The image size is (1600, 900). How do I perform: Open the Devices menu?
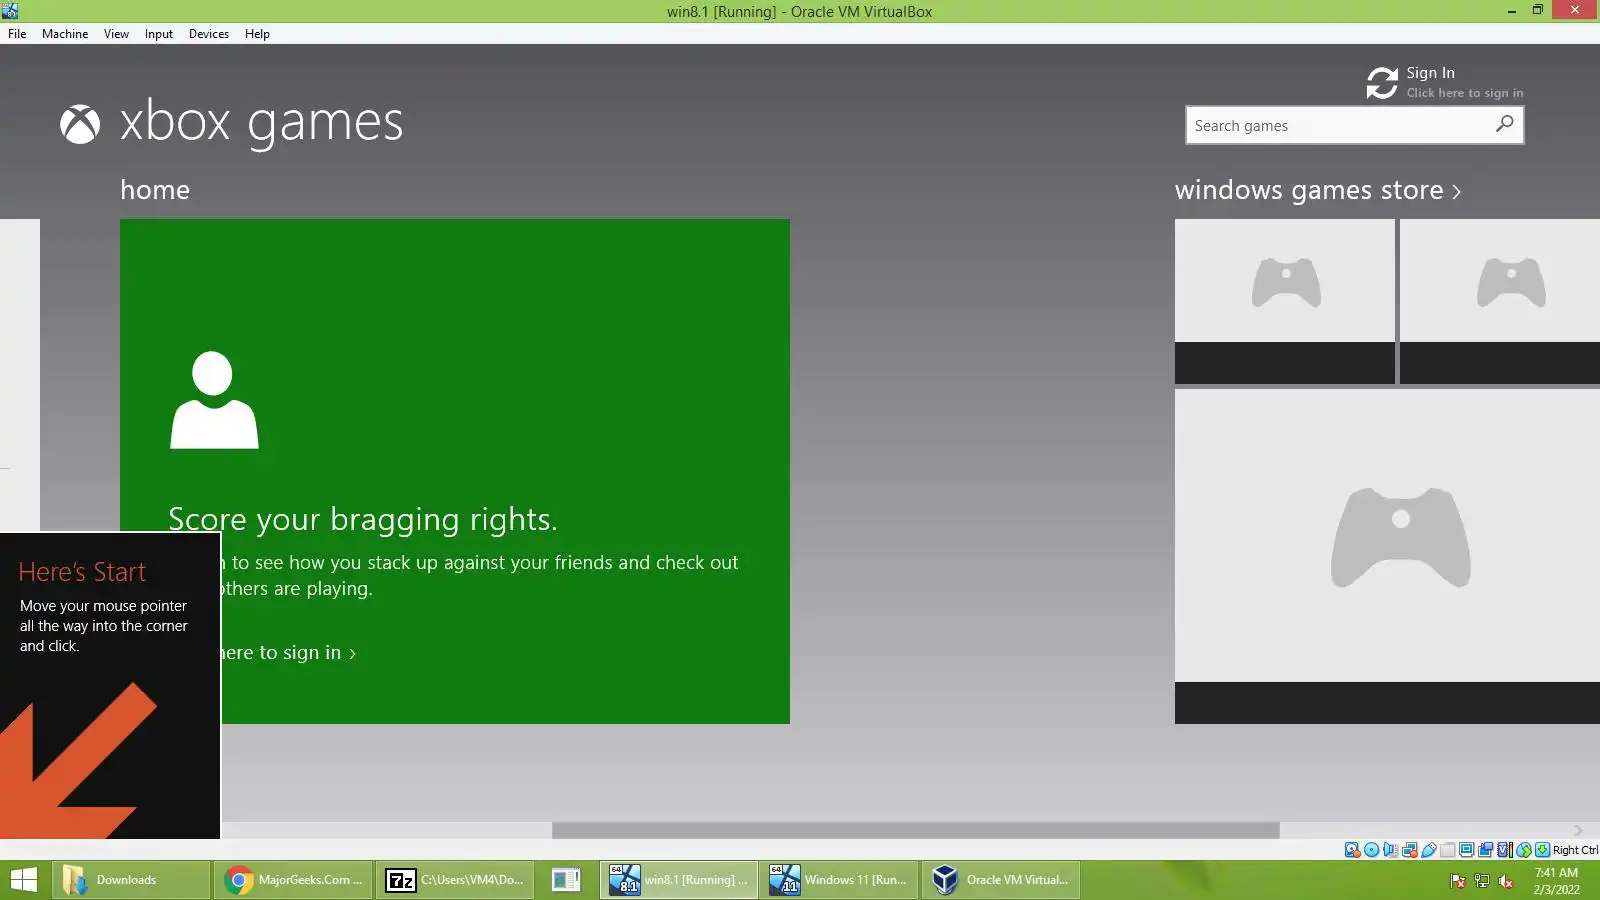209,34
